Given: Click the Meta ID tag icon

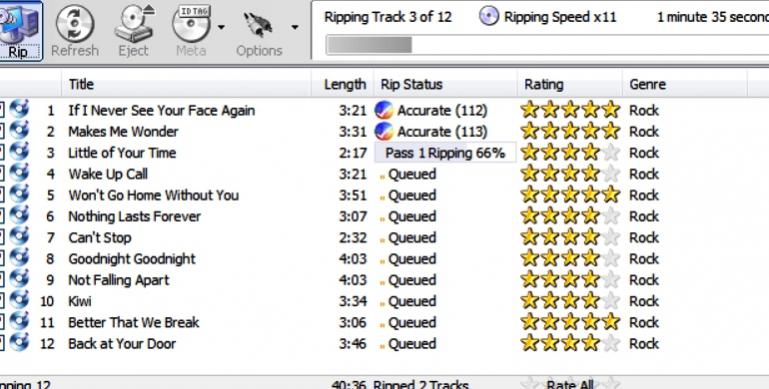Looking at the screenshot, I should 191,23.
